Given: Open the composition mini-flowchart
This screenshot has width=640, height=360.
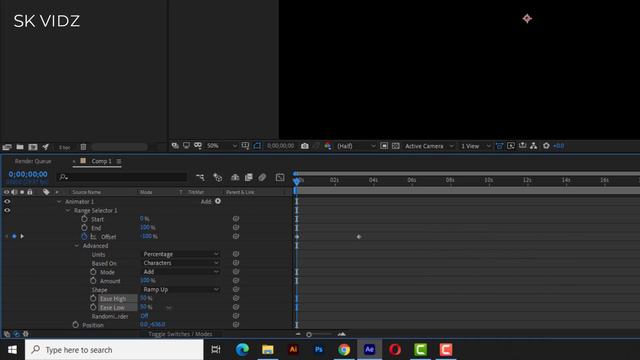Looking at the screenshot, I should click(x=200, y=177).
